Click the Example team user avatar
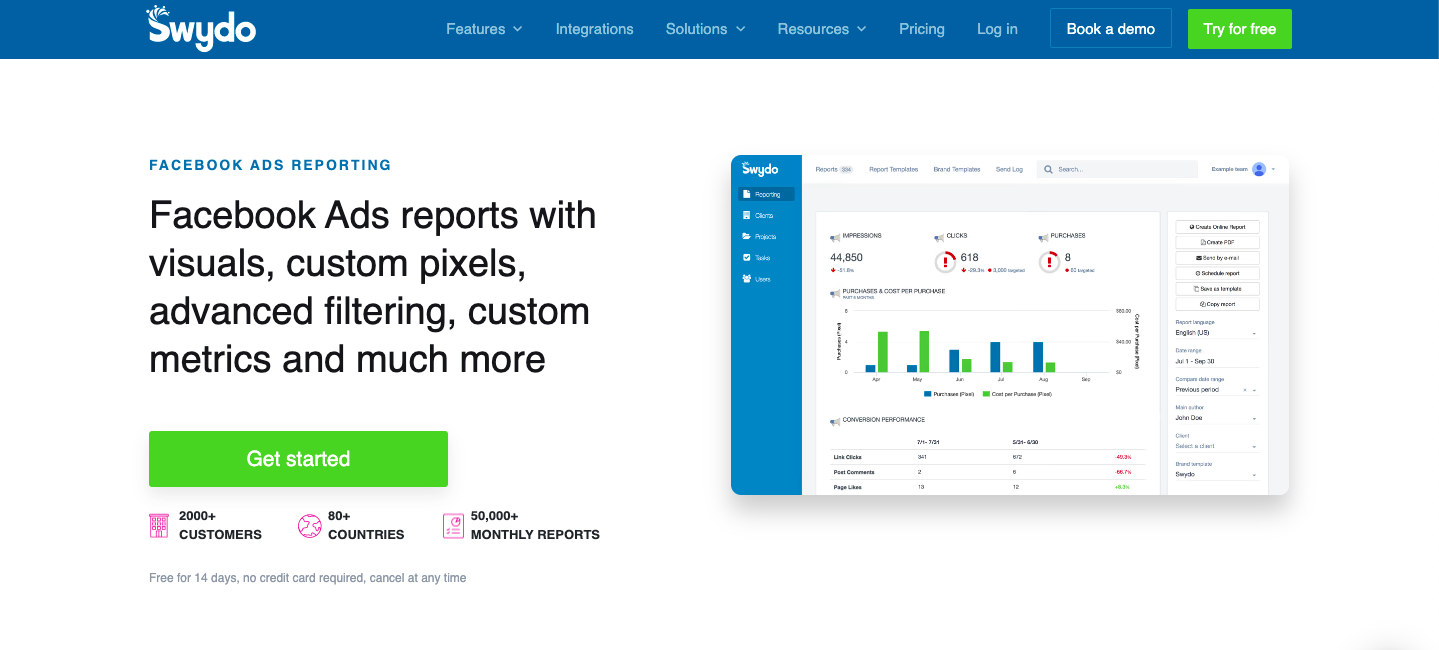 1259,169
